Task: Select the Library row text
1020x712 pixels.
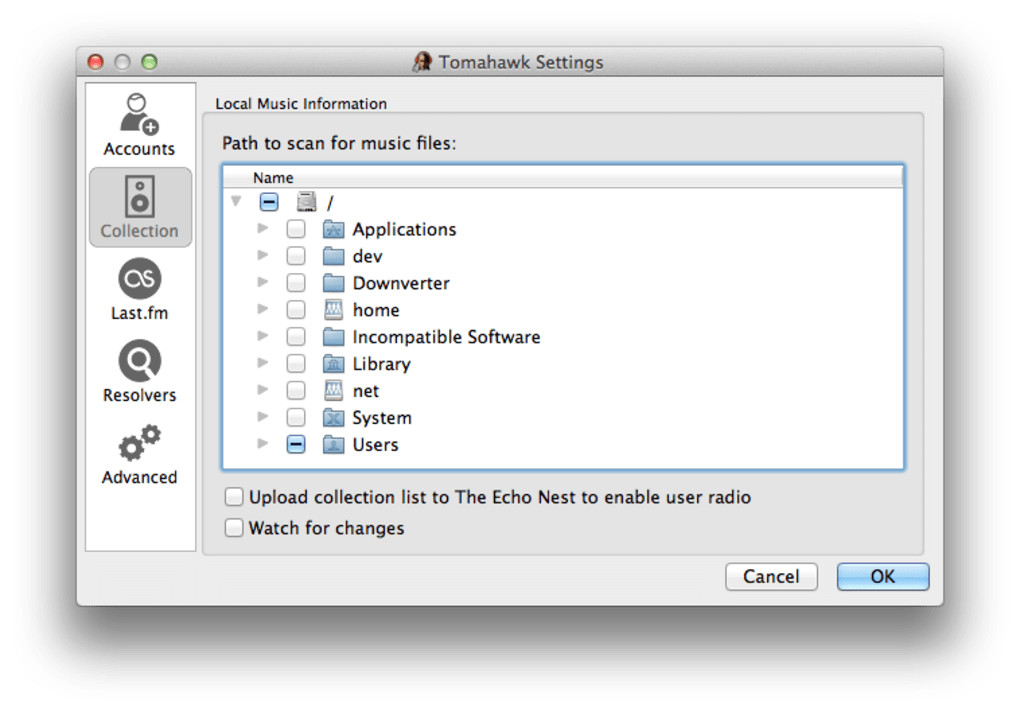Action: pyautogui.click(x=381, y=364)
